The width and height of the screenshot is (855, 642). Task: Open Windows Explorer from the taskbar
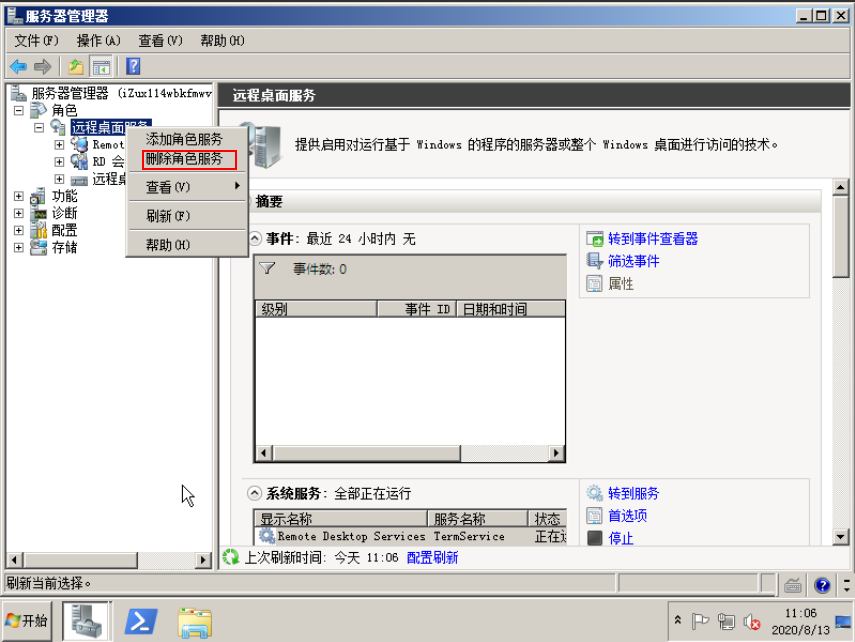click(194, 622)
